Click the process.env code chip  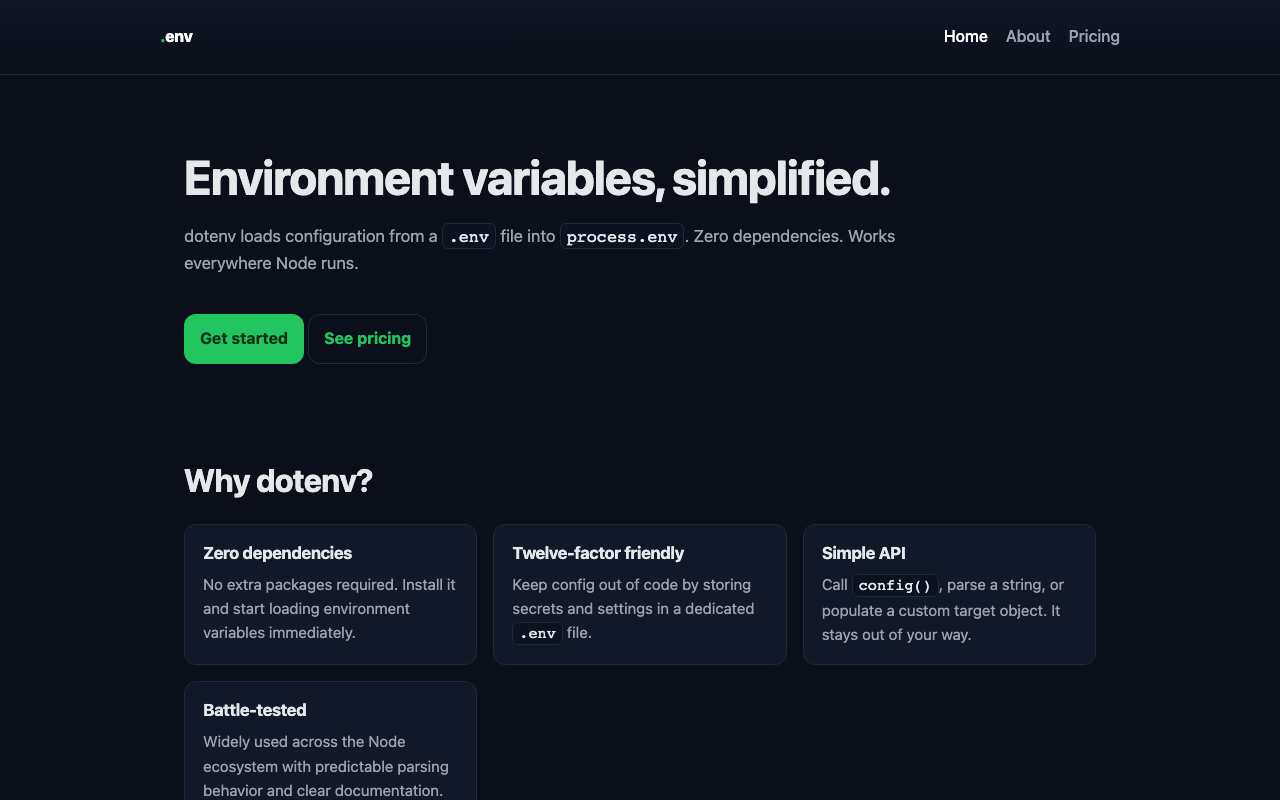coord(622,237)
